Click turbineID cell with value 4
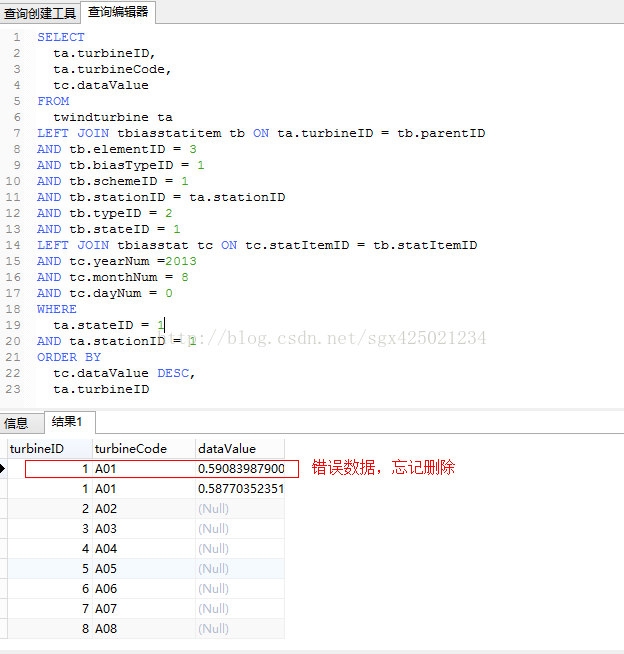Image resolution: width=624 pixels, height=654 pixels. tap(50, 548)
